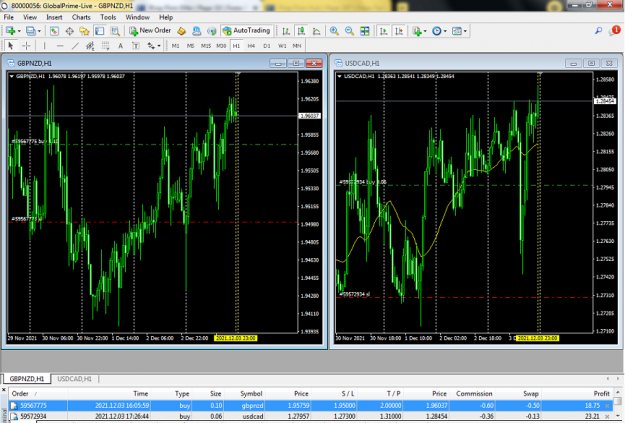Select the text label tool
The image size is (625, 423).
tap(136, 46)
